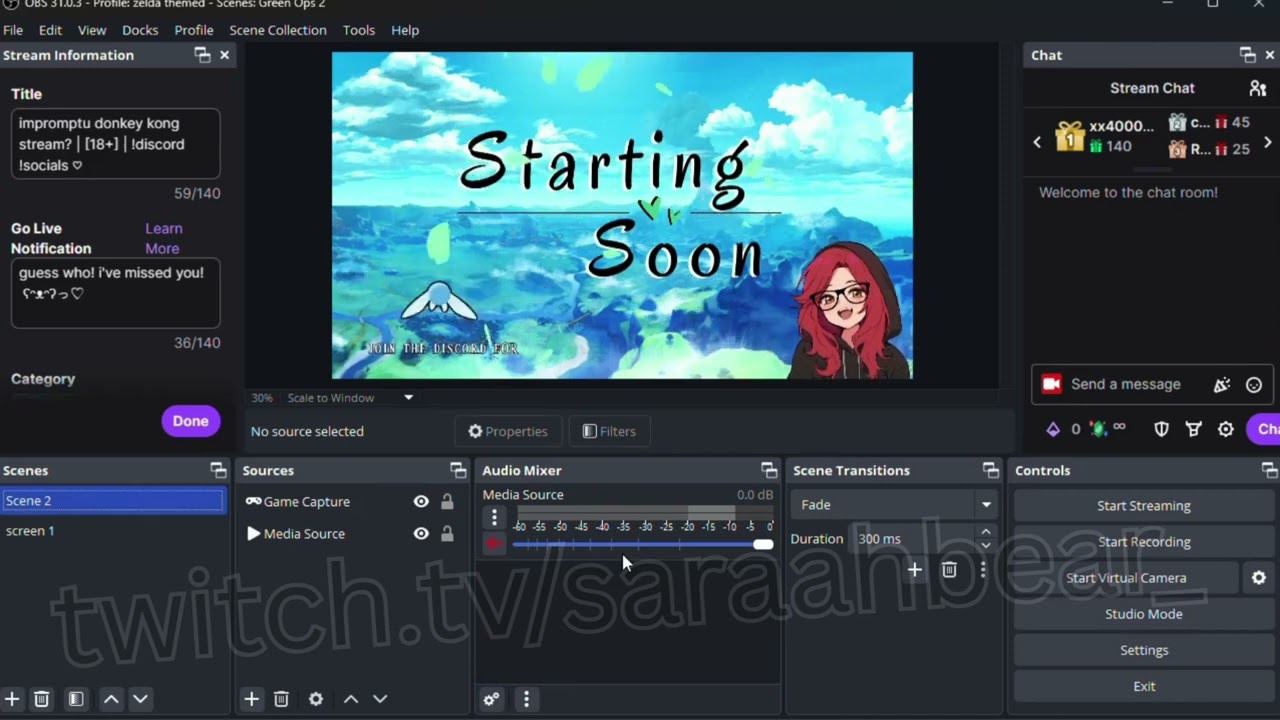Float the Sources dock
Screen dimensions: 1280x720
pos(458,470)
